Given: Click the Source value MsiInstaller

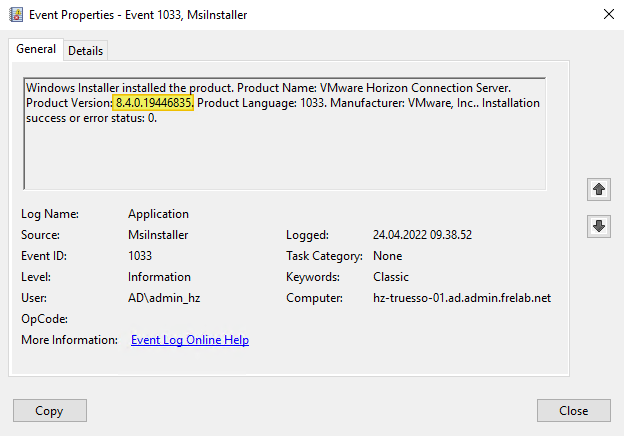Looking at the screenshot, I should point(158,235).
